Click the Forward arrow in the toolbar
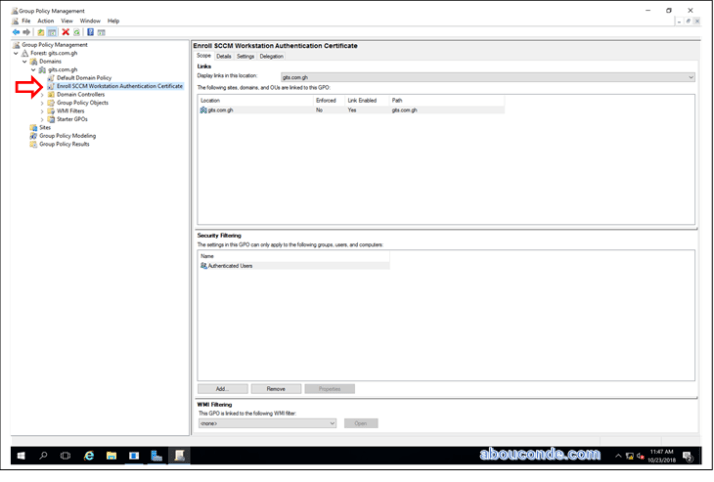Screen dimensions: 714x482 (x=26, y=32)
